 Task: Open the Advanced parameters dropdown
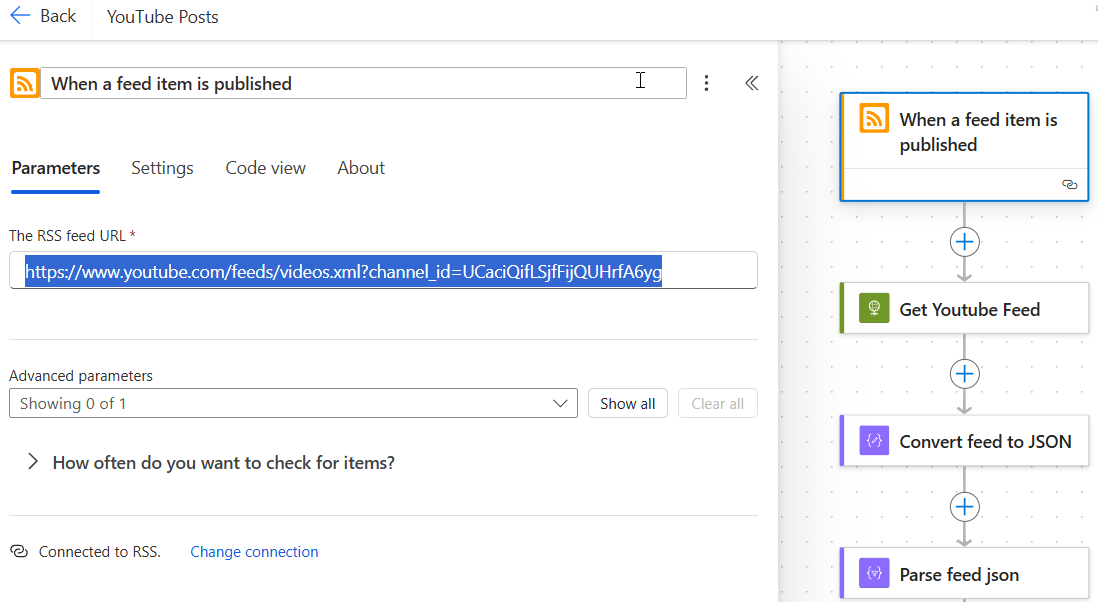[293, 403]
